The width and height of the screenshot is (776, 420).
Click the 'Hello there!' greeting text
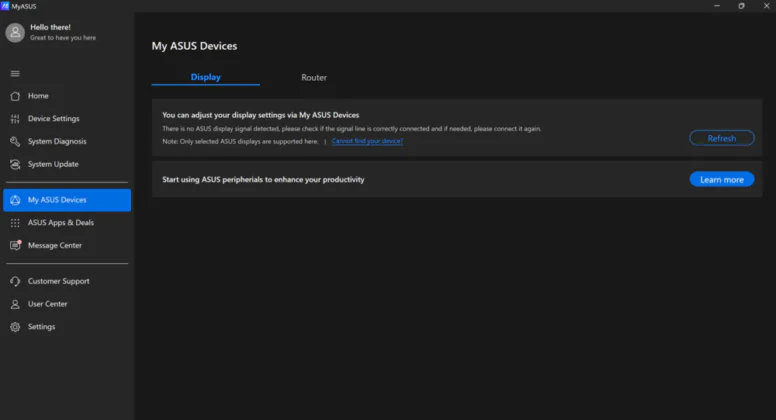tap(50, 27)
